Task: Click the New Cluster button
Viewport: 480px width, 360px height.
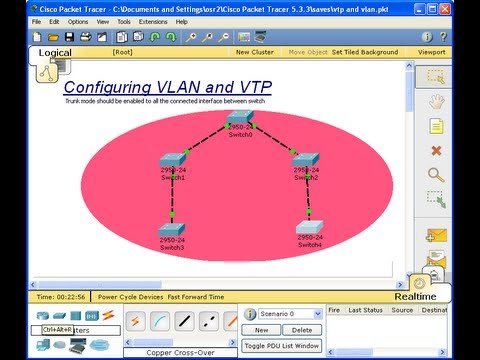Action: [x=255, y=52]
